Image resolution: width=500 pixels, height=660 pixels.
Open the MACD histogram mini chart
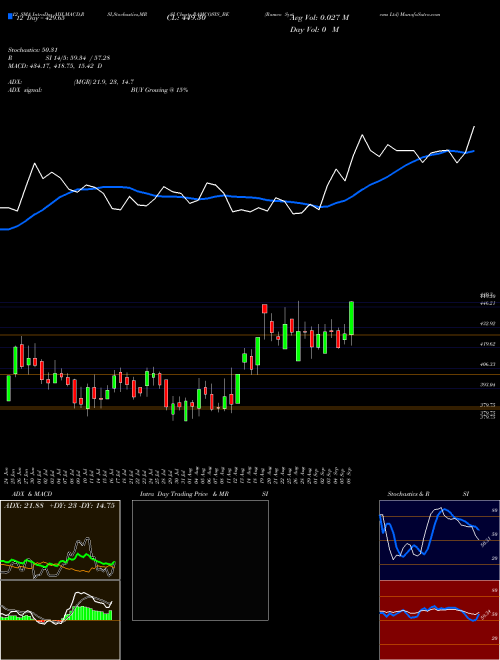click(60, 620)
